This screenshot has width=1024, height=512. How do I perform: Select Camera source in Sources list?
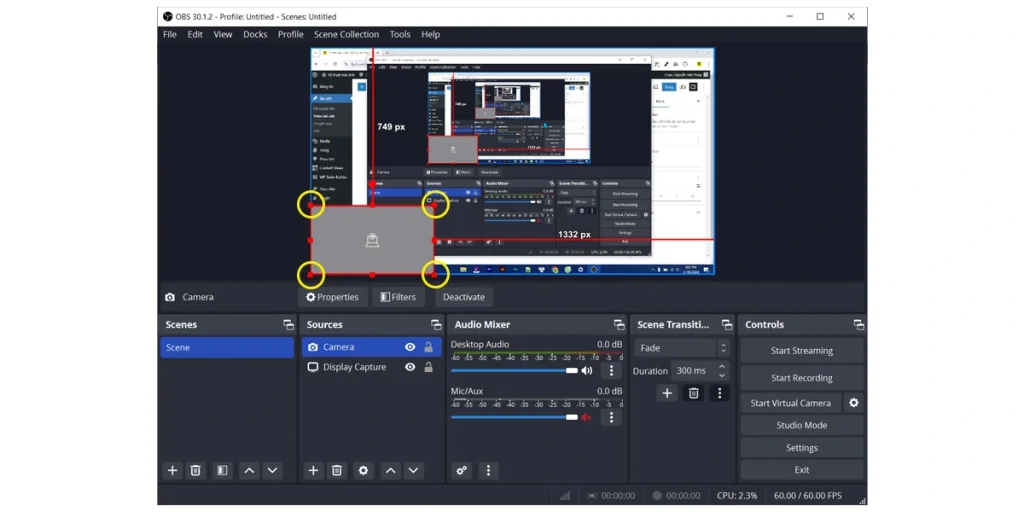[371, 347]
